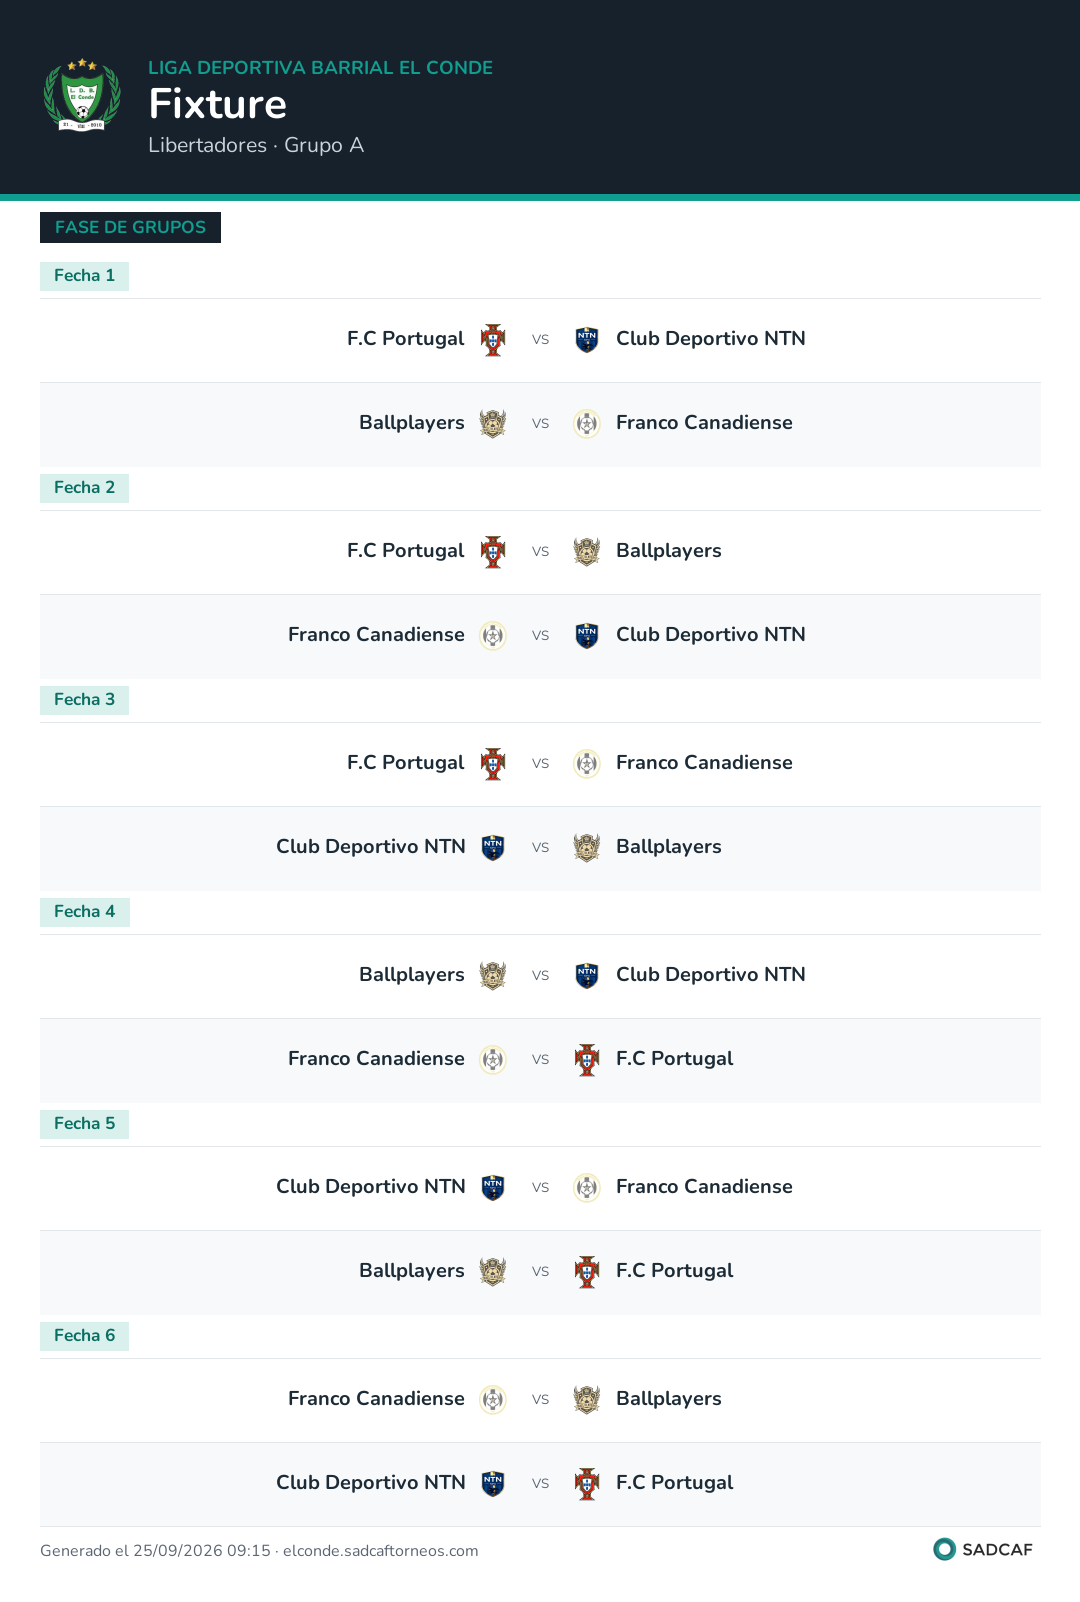Click F.C Portugal crest in Fecha 4

coord(587,1060)
